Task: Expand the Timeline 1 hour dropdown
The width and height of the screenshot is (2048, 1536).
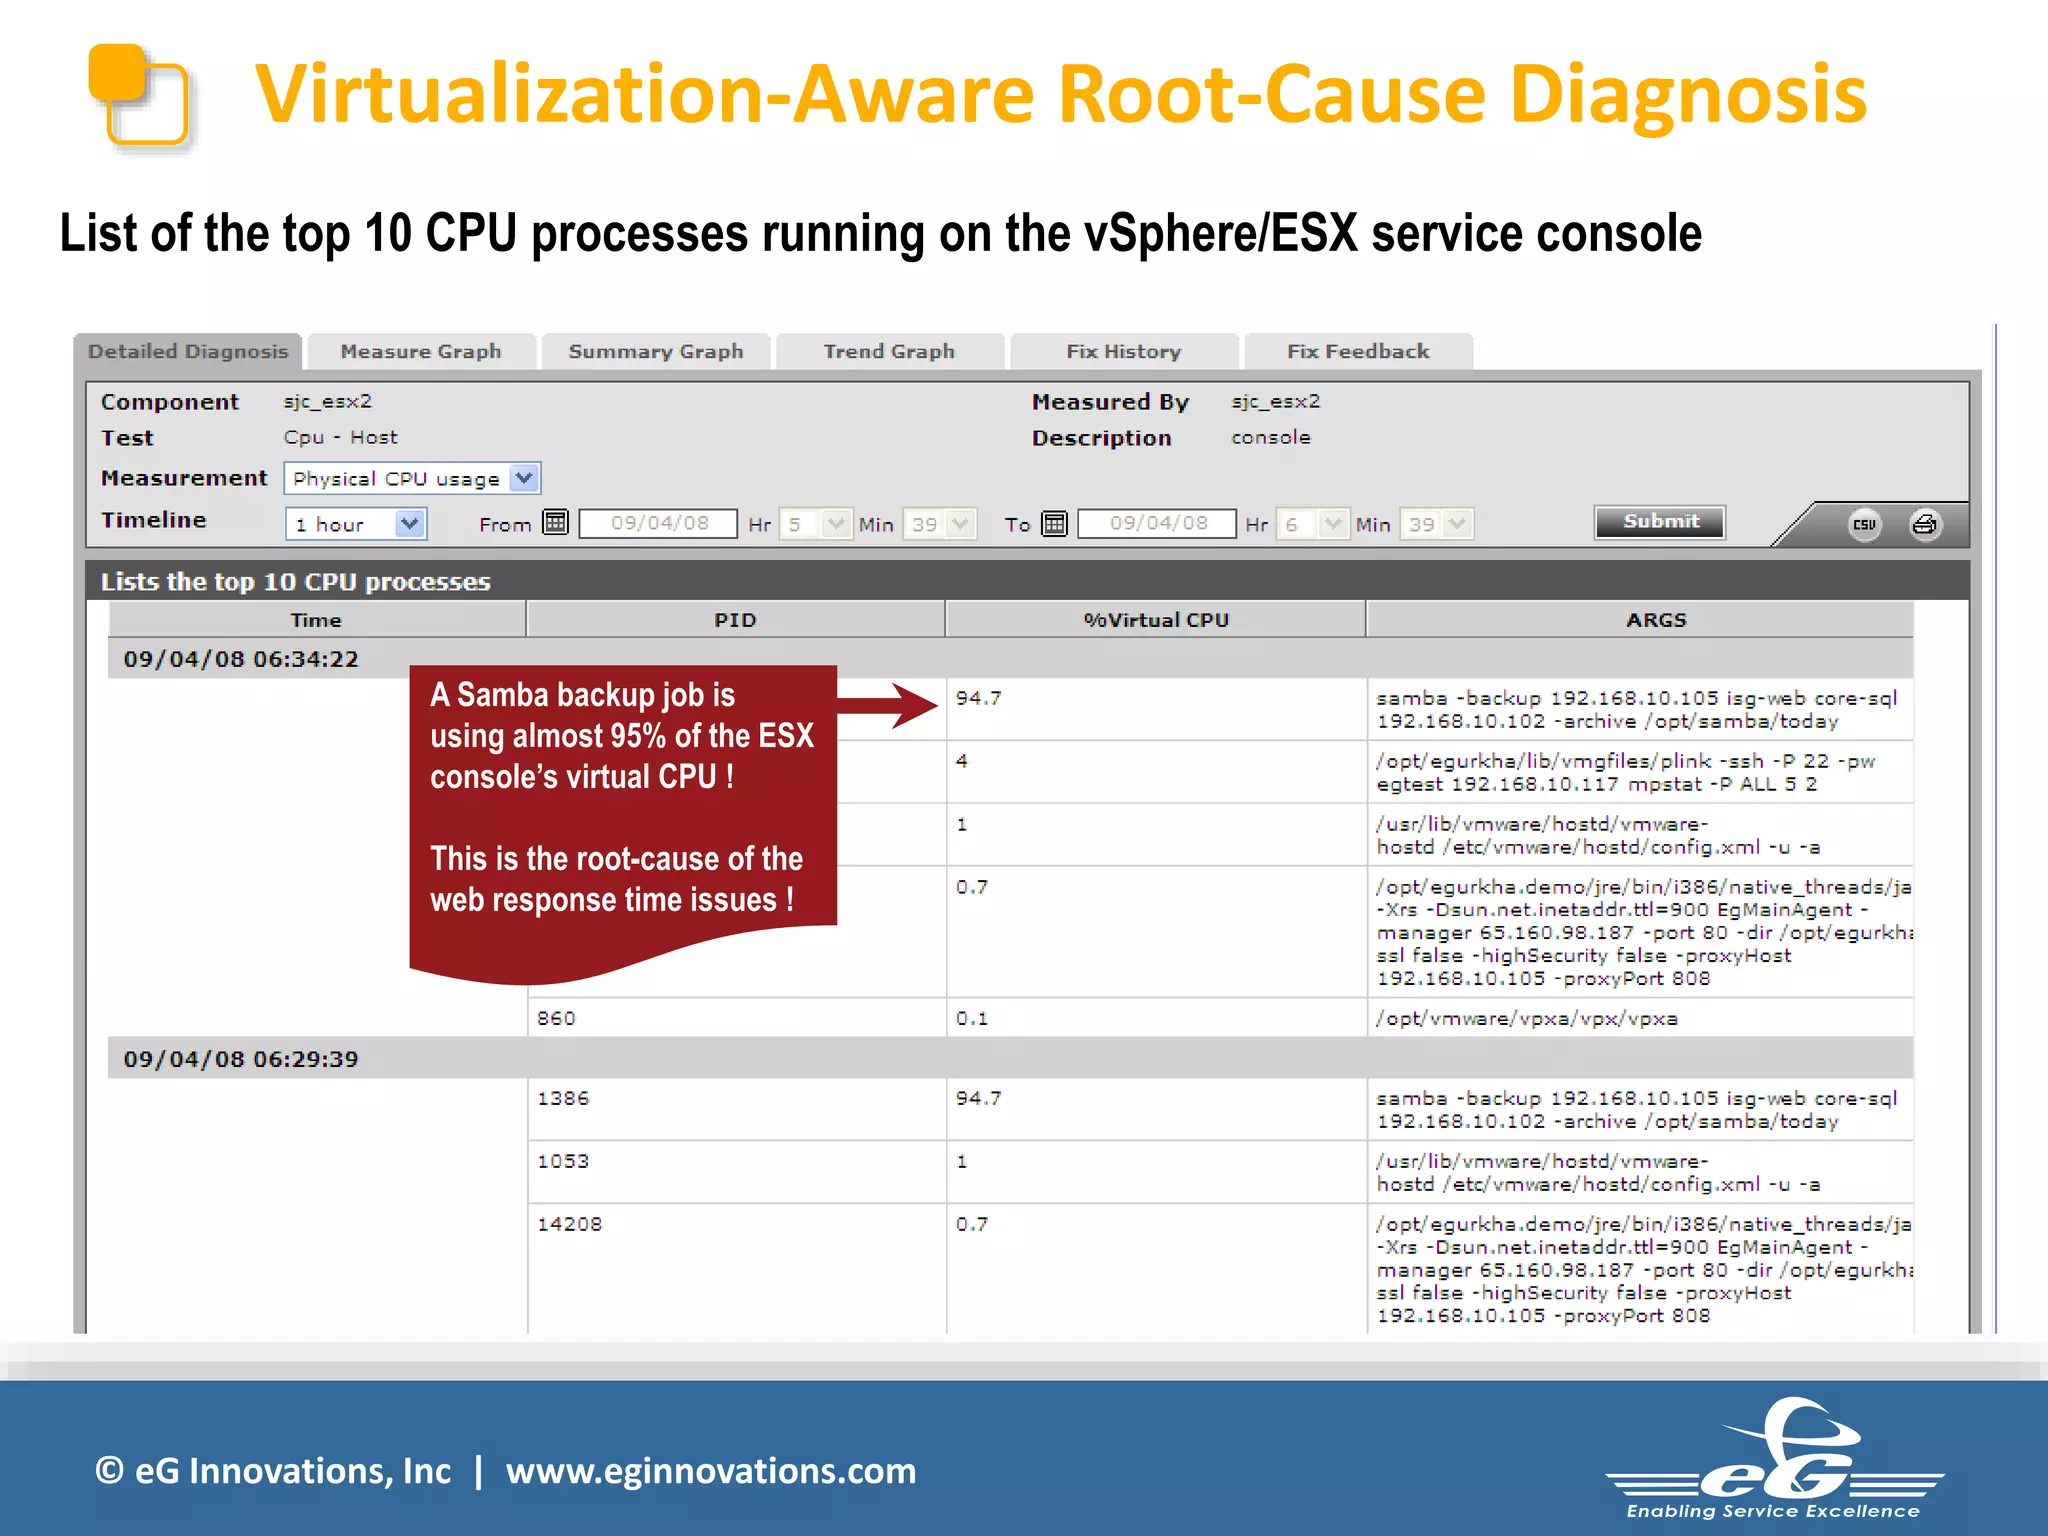Action: (x=356, y=524)
